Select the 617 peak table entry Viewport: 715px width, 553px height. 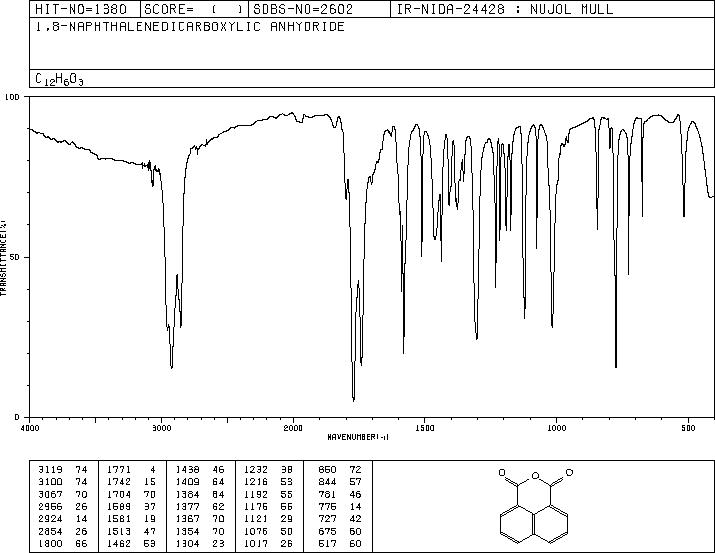pyautogui.click(x=340, y=544)
